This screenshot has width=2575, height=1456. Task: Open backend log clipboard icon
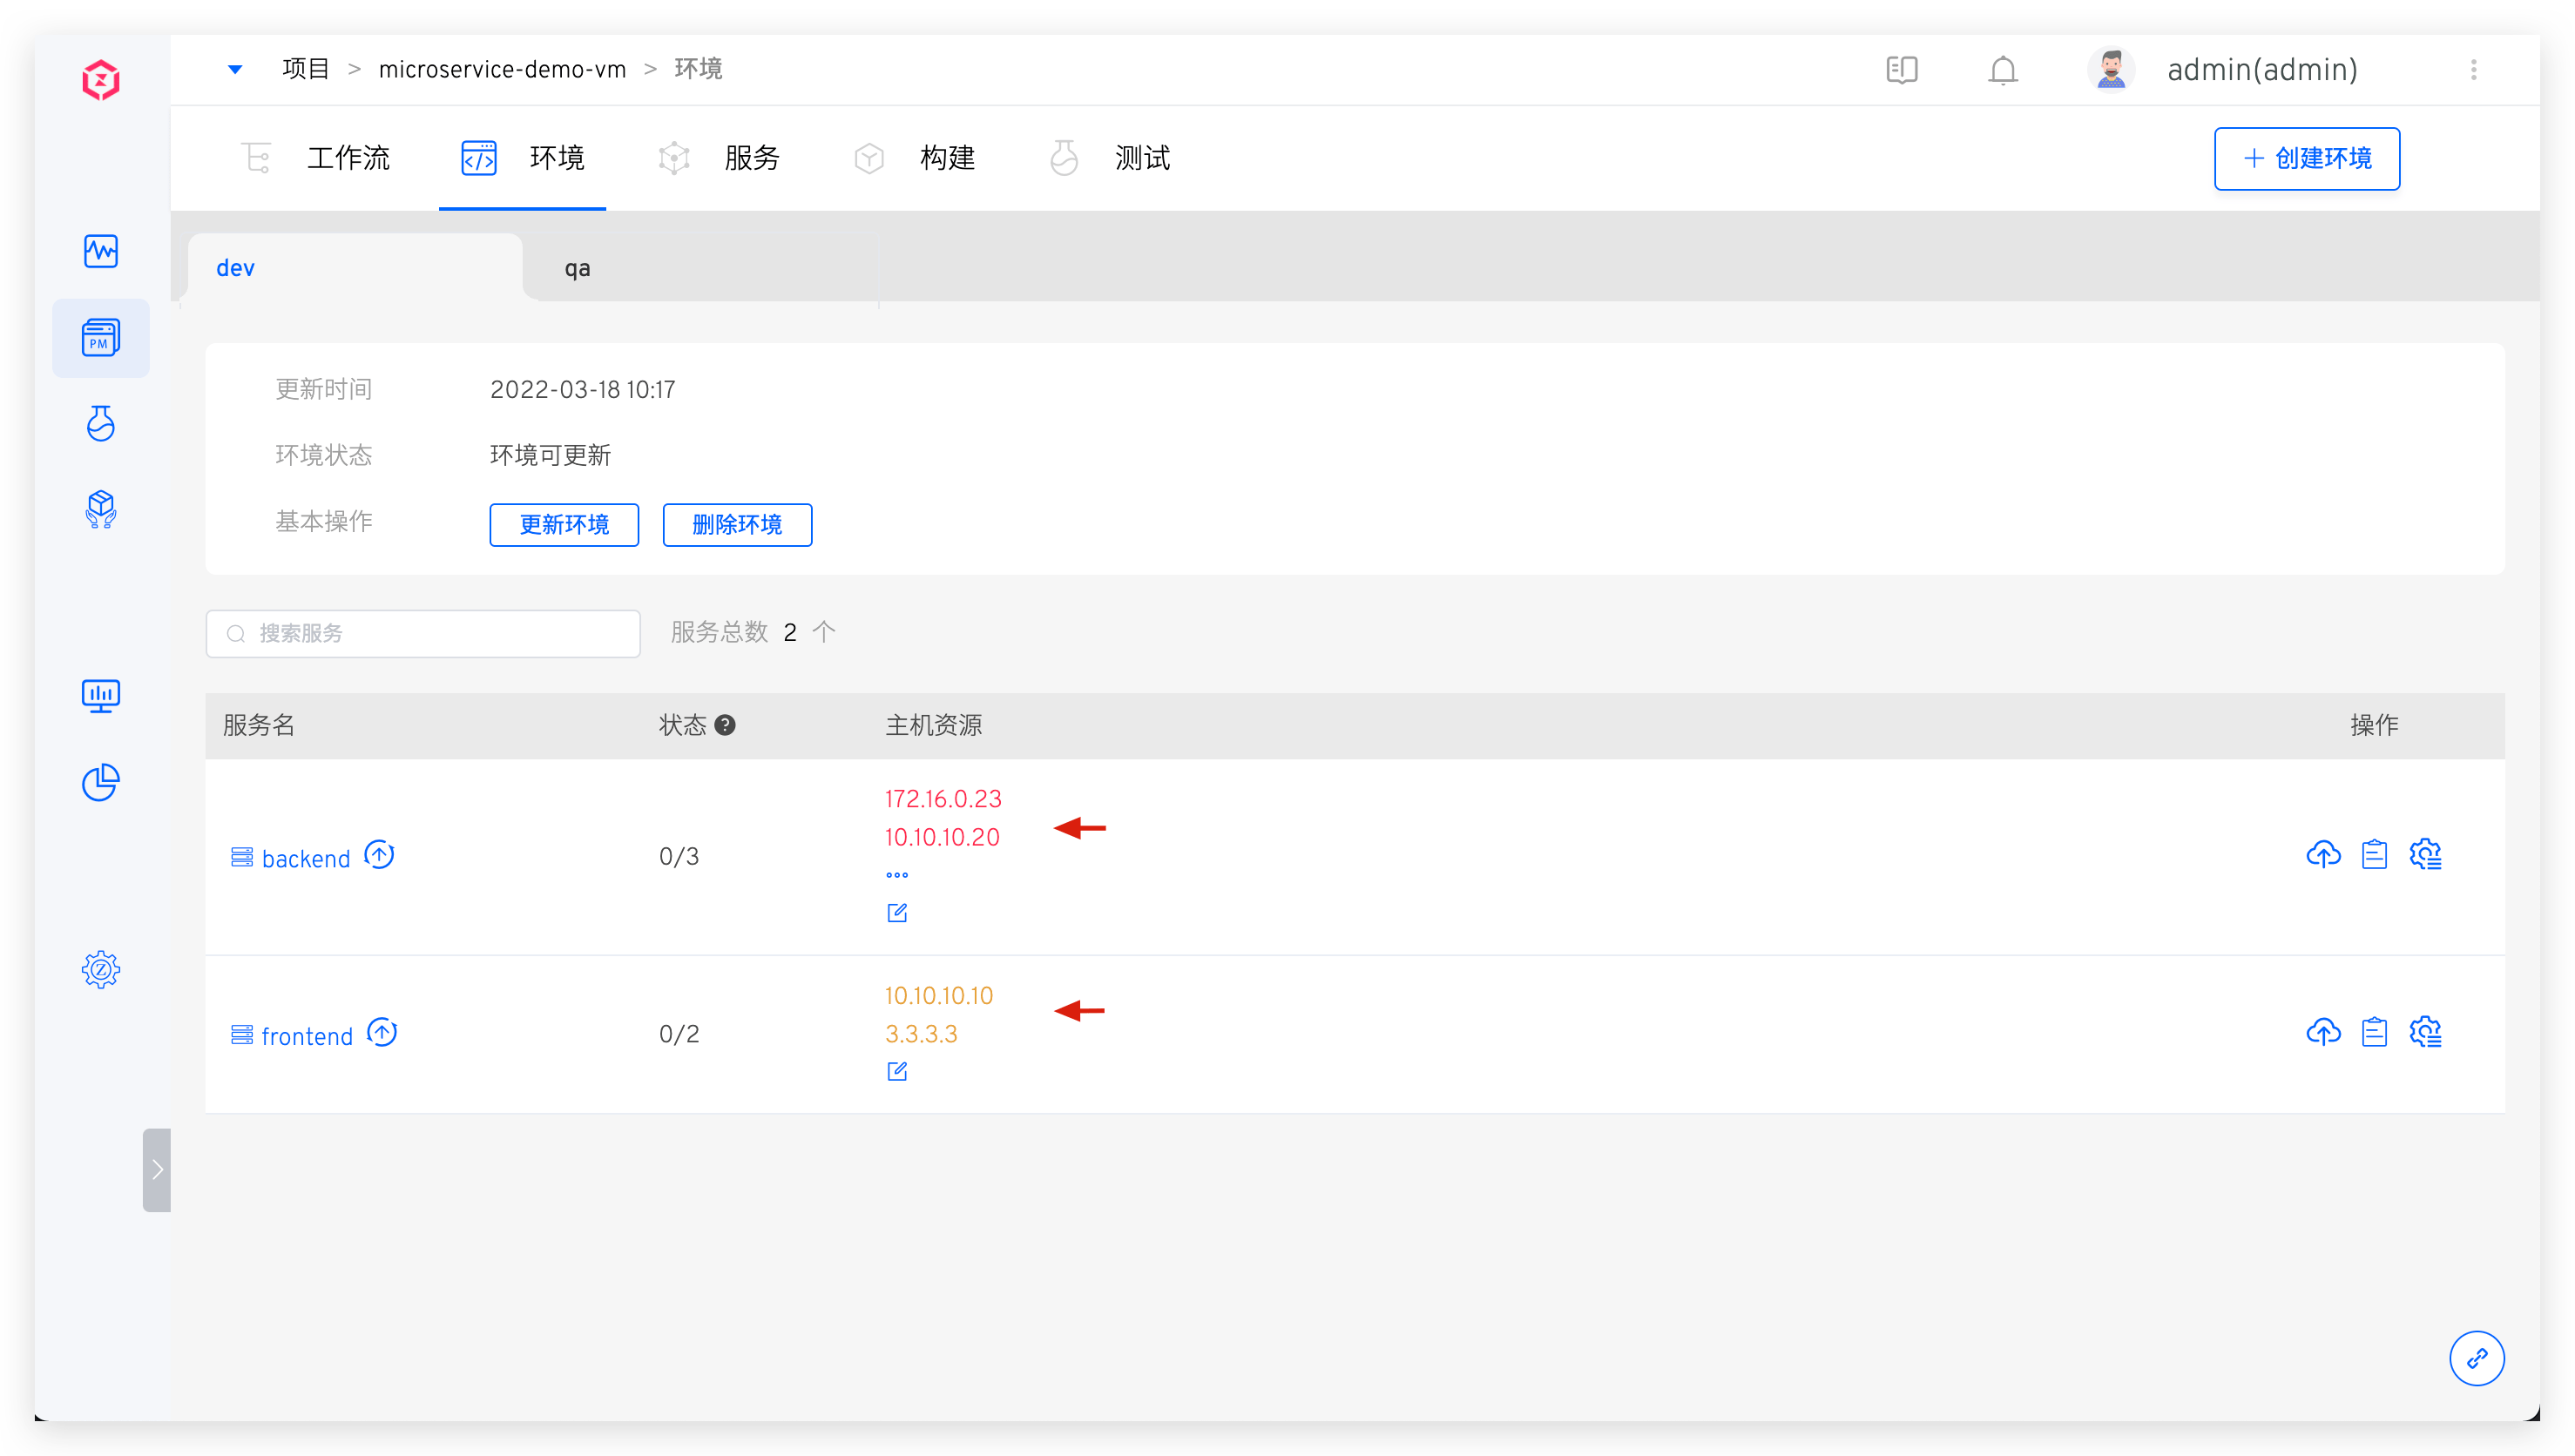(2374, 855)
